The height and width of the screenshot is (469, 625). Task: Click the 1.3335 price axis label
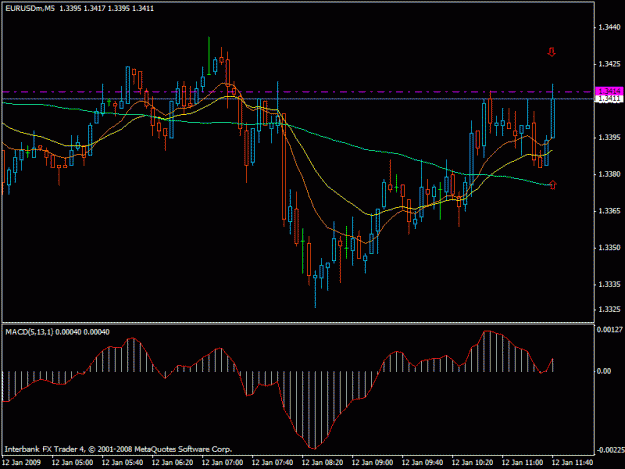(609, 284)
